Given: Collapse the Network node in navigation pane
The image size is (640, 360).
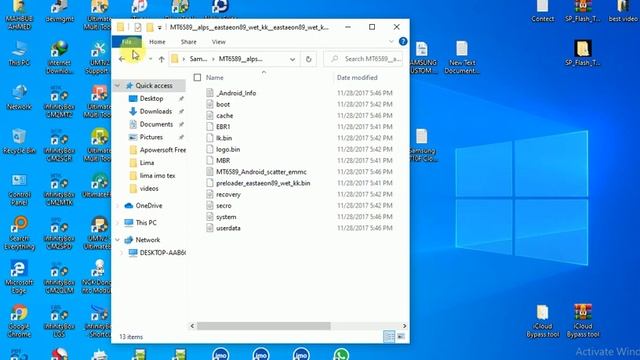Looking at the screenshot, I should [118, 240].
